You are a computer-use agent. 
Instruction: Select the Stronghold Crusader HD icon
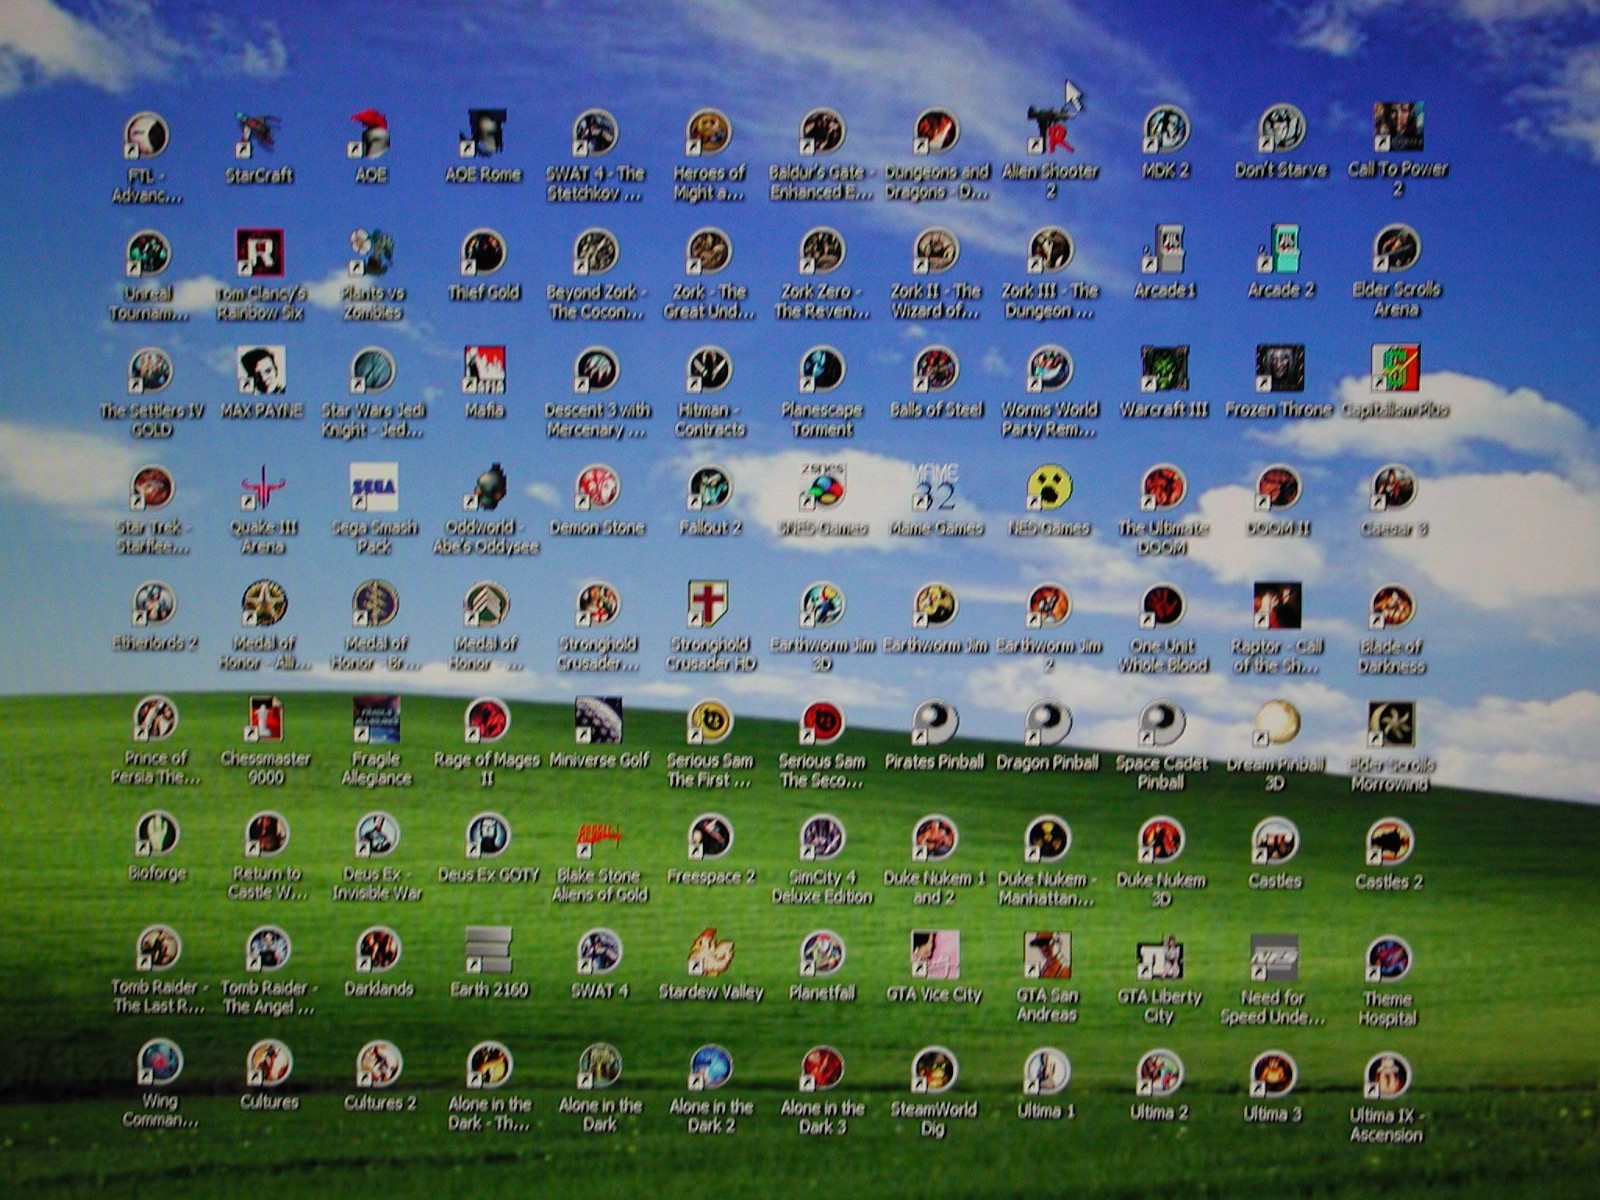click(x=709, y=605)
